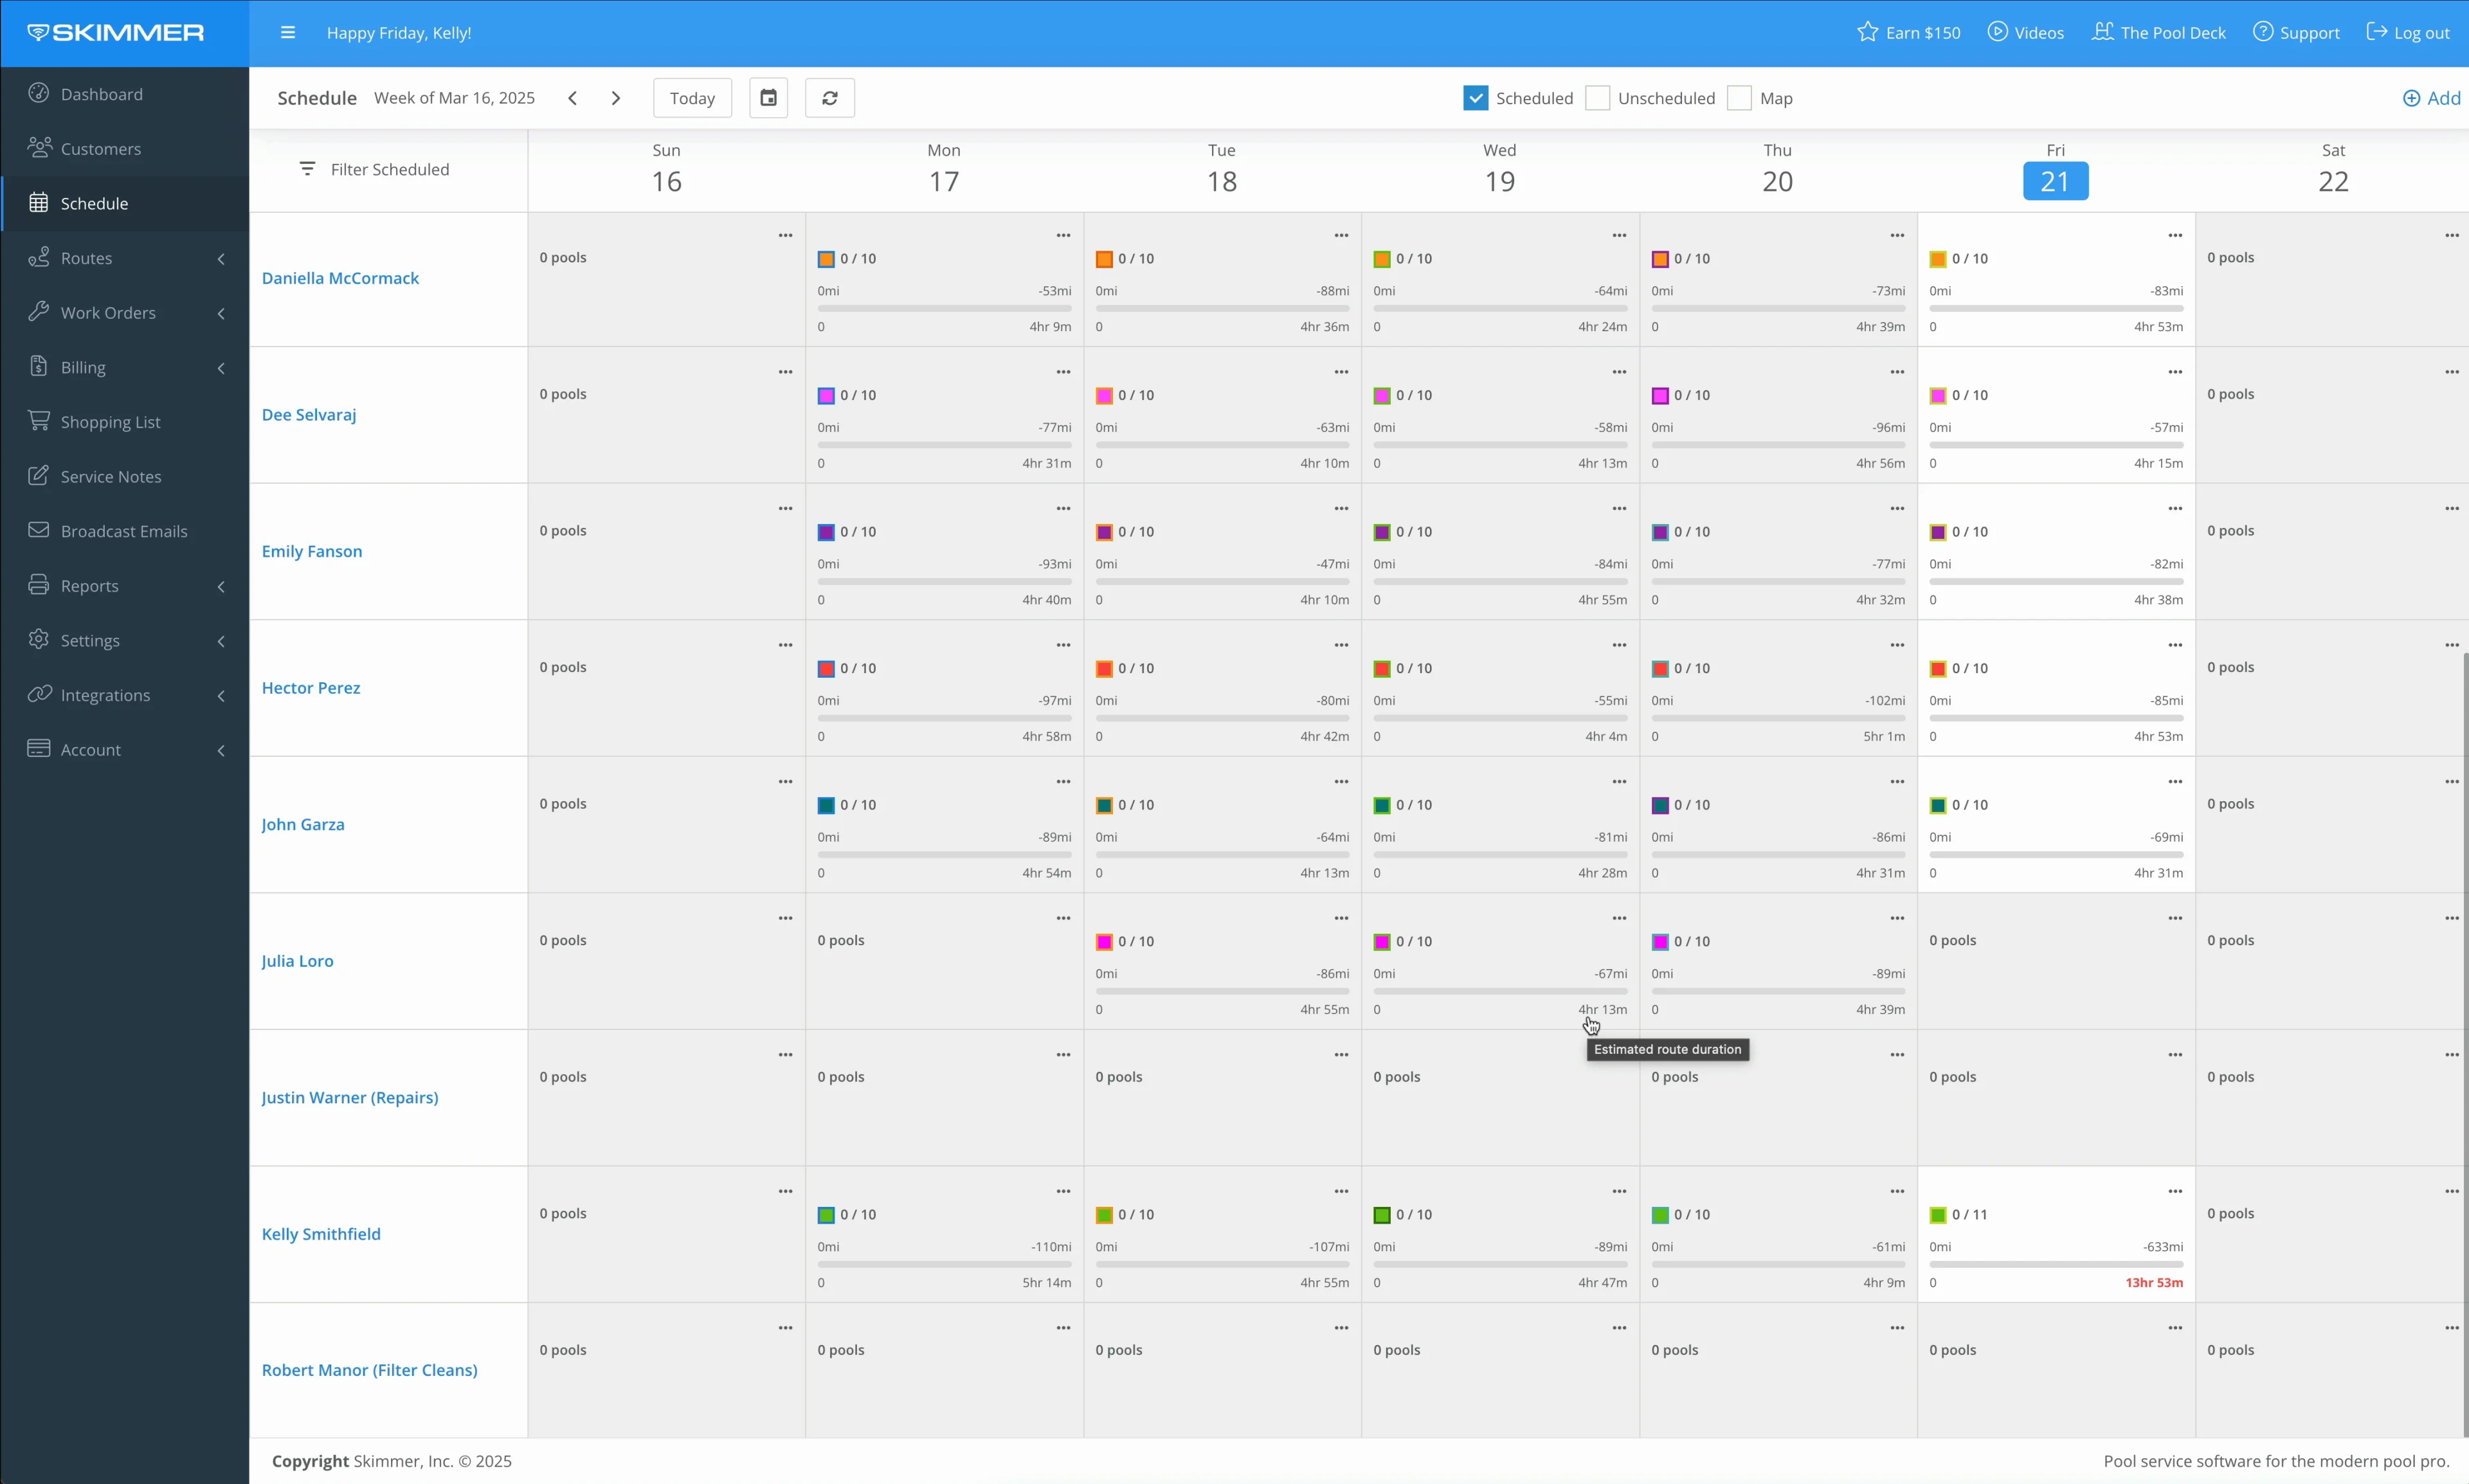Expand the Work Orders sidebar menu
Screen dimensions: 2469x1484
click(x=125, y=313)
